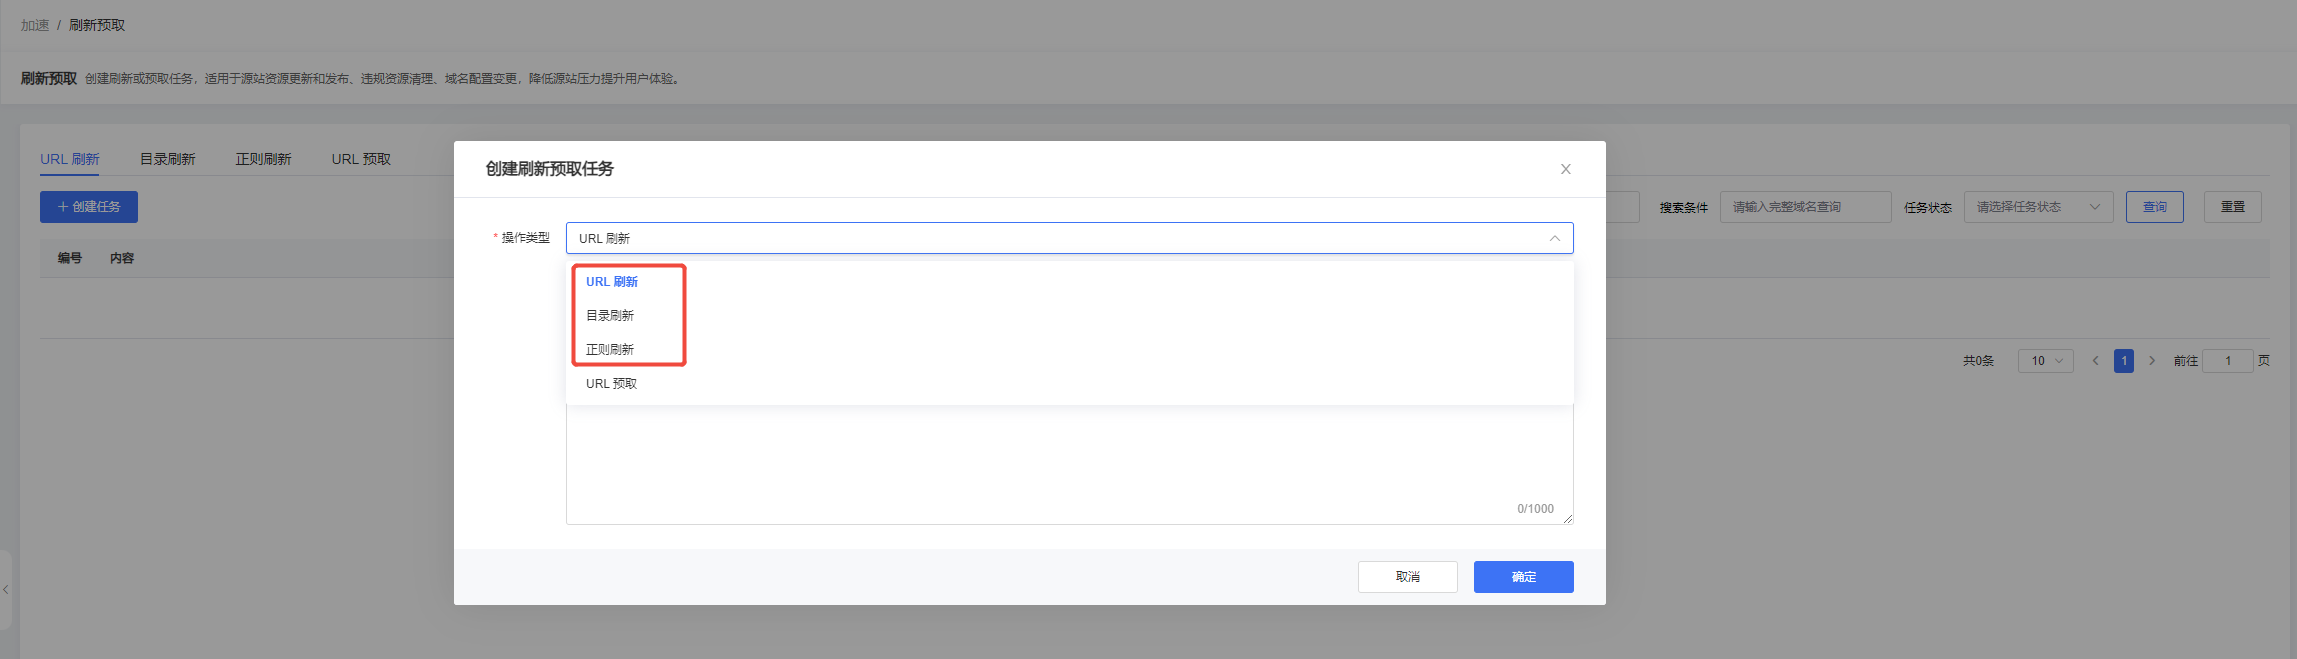This screenshot has height=659, width=2297.
Task: Click the URL text area
Action: [x=1069, y=465]
